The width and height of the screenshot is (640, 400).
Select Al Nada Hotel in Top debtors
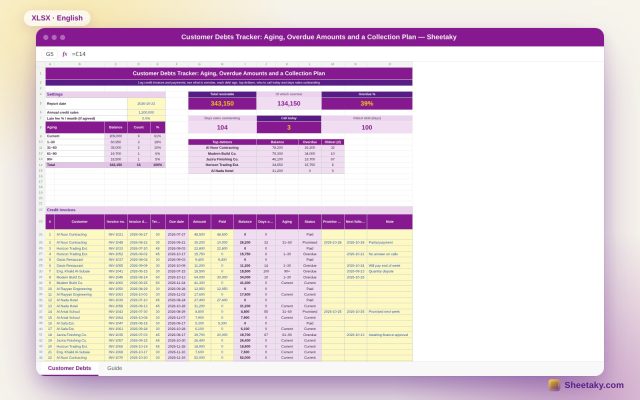(x=222, y=171)
